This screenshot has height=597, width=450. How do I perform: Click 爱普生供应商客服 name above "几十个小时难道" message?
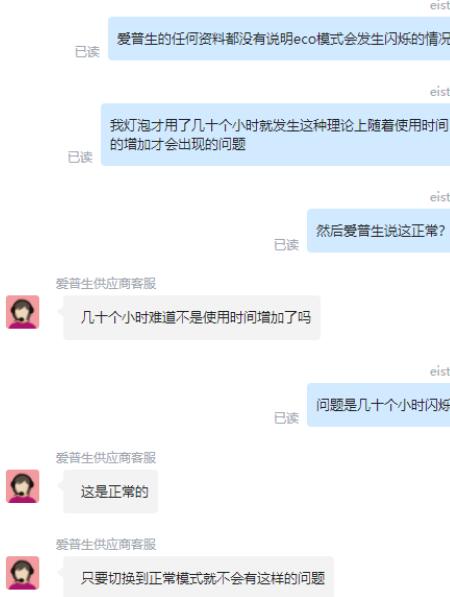point(106,283)
